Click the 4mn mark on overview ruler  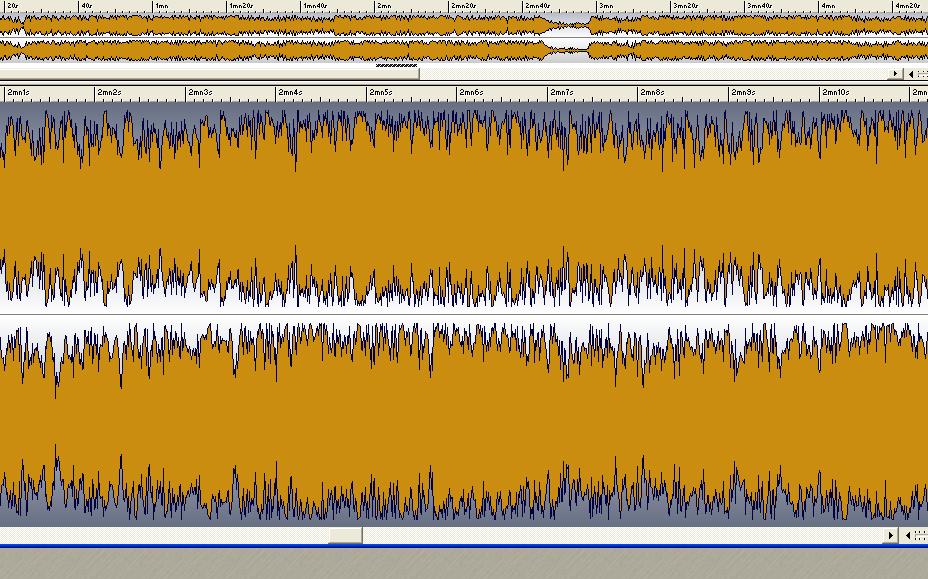pos(827,6)
